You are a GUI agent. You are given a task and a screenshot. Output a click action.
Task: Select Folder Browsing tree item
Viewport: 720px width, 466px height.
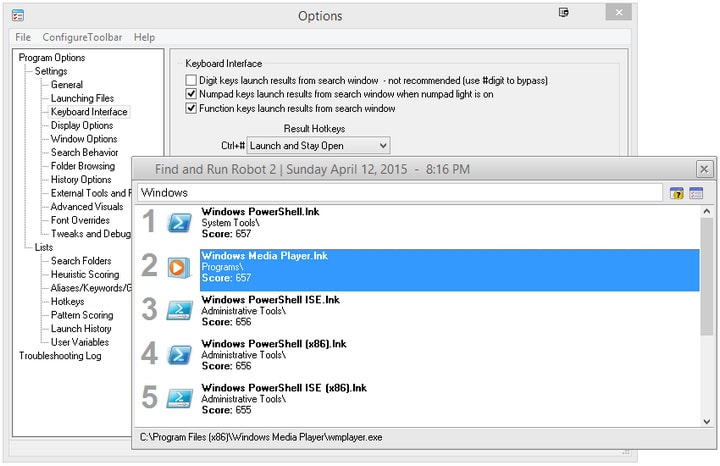click(83, 166)
